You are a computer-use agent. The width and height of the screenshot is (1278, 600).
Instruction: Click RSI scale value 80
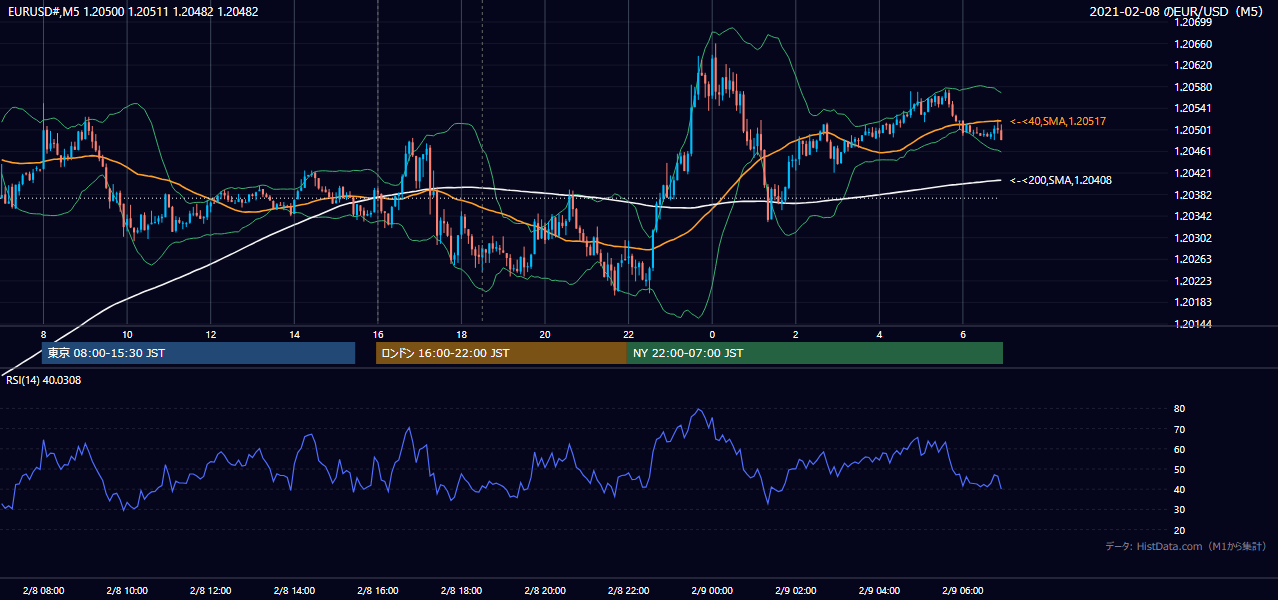1179,409
